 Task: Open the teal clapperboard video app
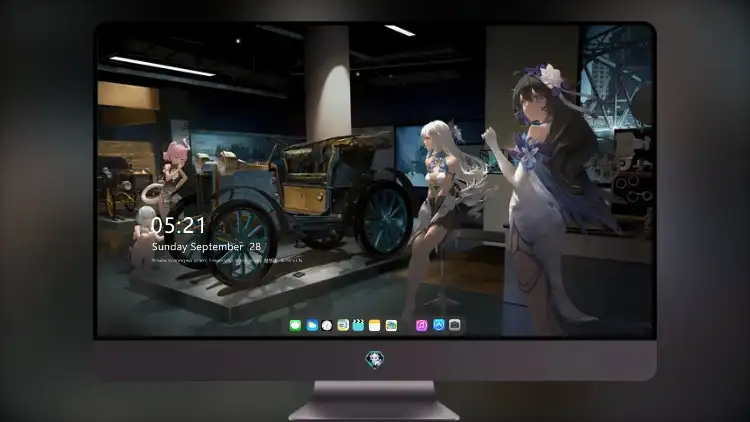tap(358, 325)
